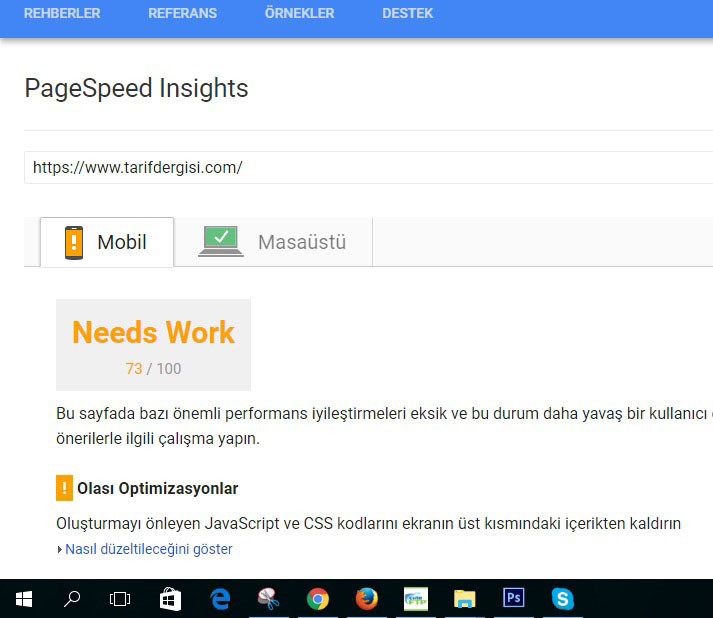Click the JavaScript ve CSS recommendation text
Image resolution: width=713 pixels, height=618 pixels.
368,523
